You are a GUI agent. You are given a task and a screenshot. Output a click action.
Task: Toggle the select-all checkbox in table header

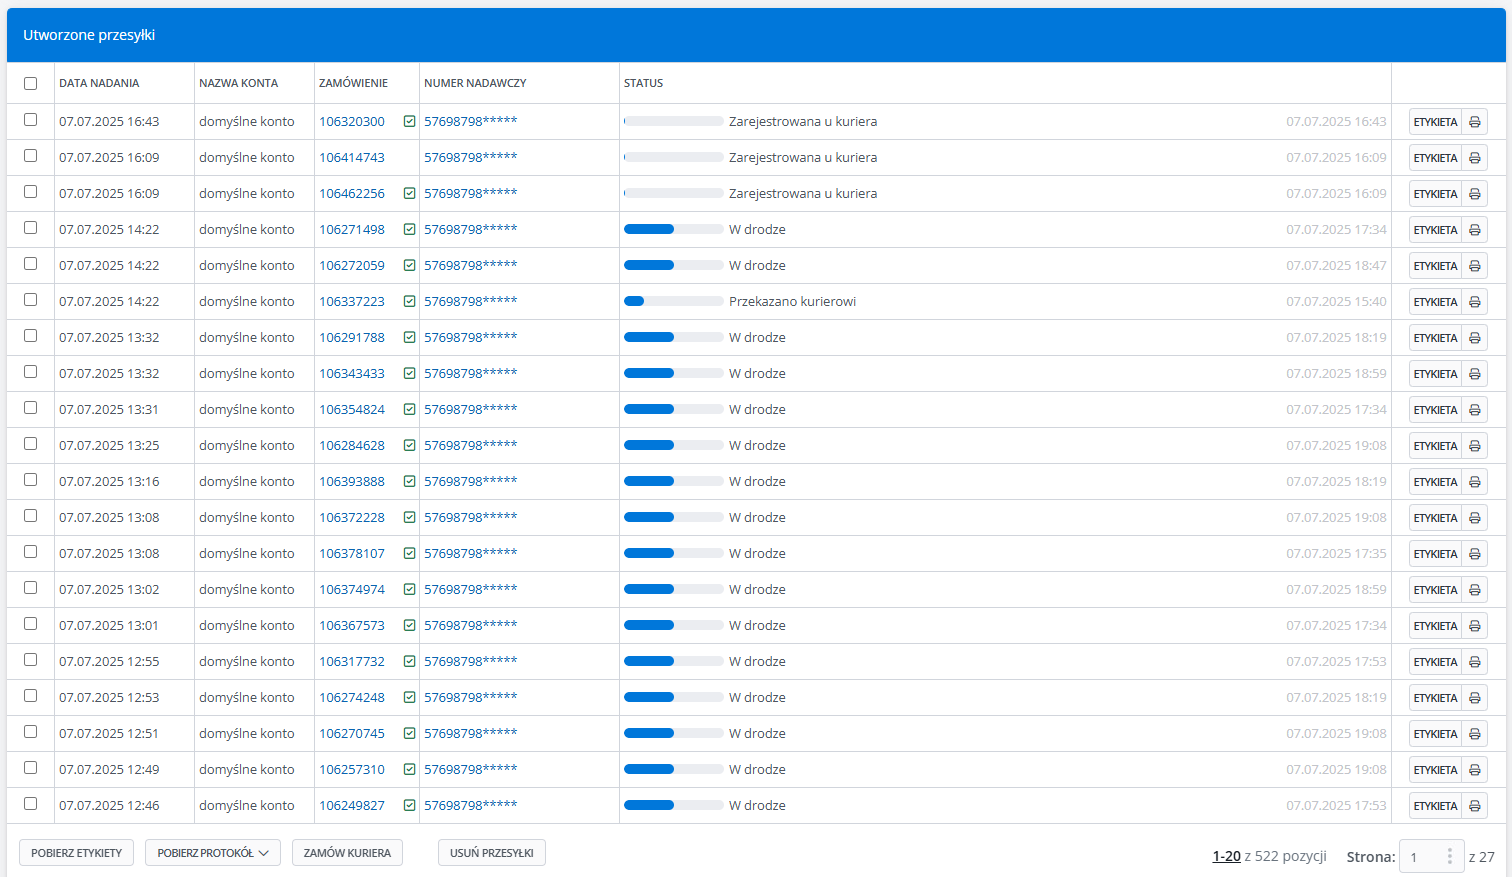(x=30, y=84)
